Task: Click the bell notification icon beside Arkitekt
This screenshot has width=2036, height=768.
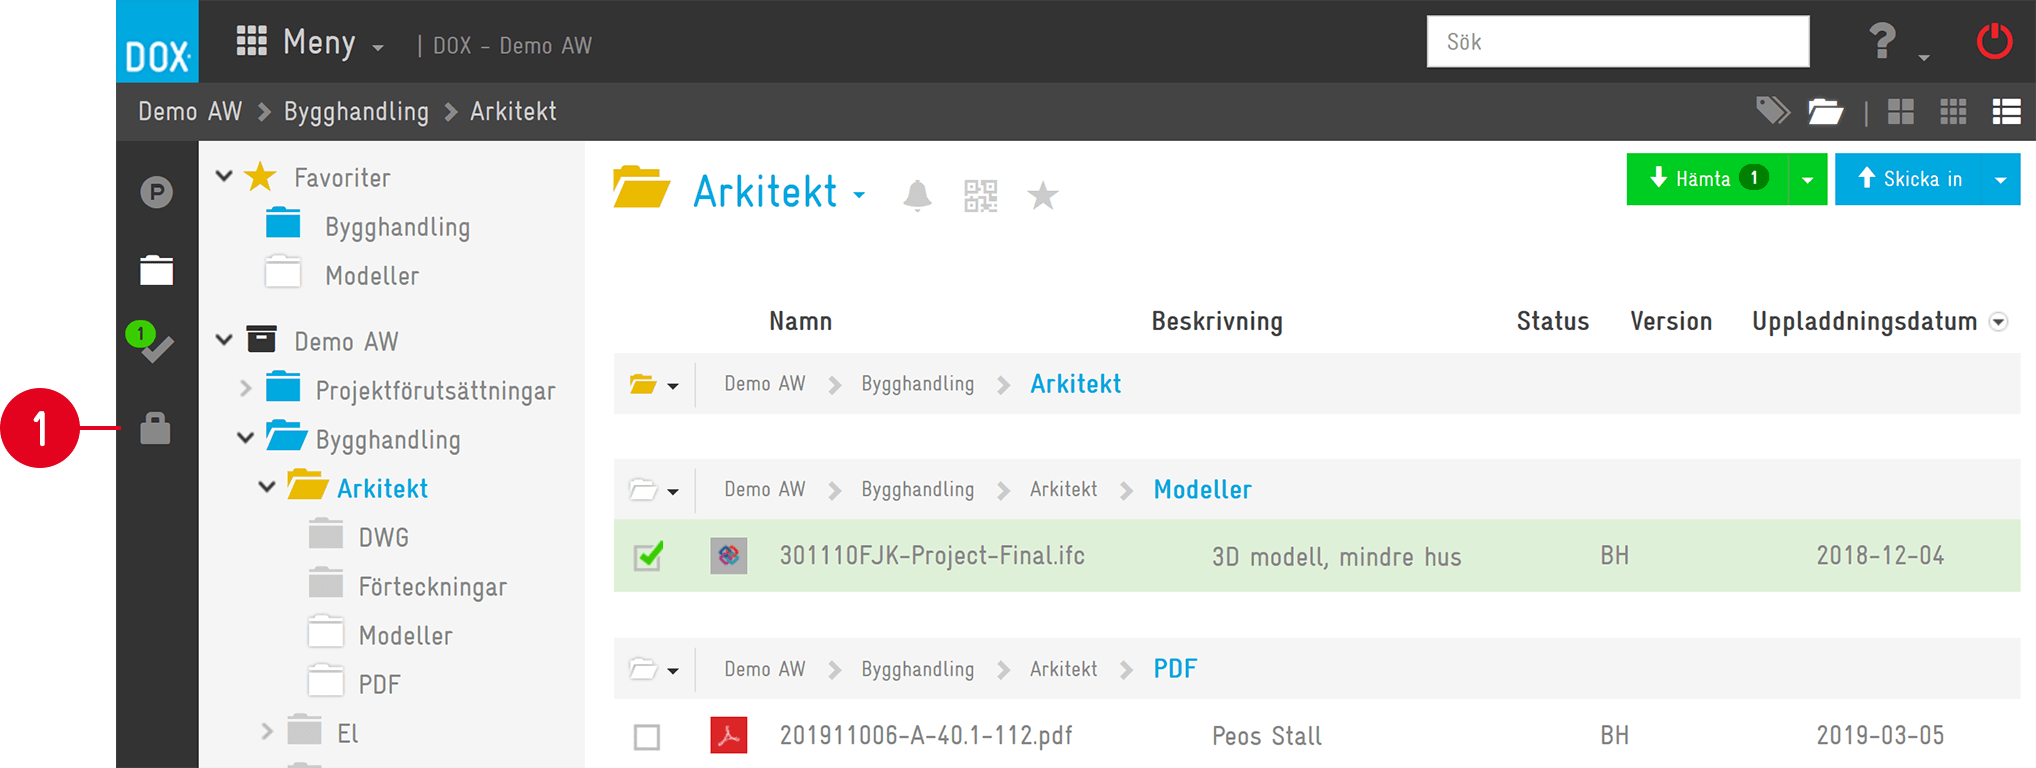Action: coord(917,195)
